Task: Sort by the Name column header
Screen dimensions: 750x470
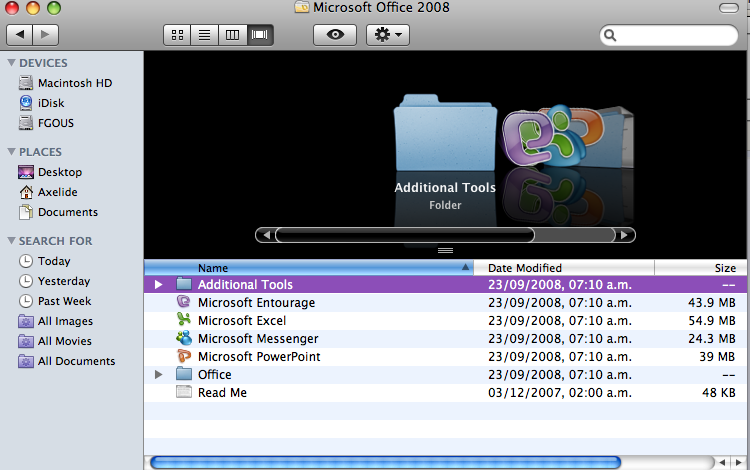Action: pyautogui.click(x=309, y=268)
